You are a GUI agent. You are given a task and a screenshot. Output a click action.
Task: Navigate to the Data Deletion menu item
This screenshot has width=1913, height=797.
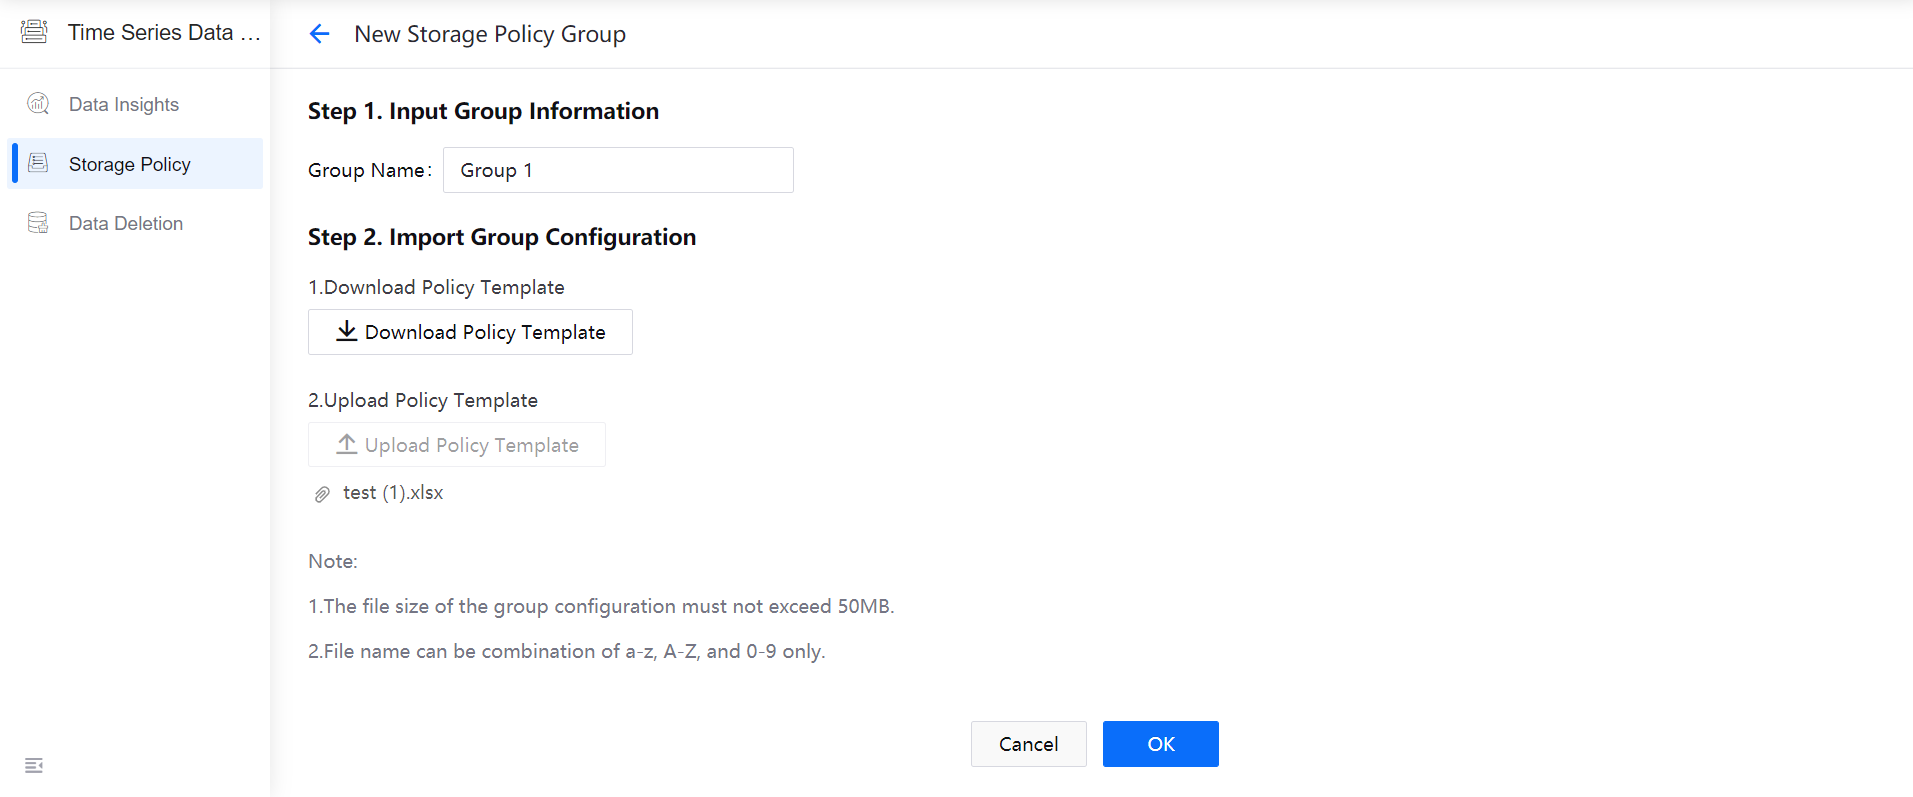click(126, 224)
